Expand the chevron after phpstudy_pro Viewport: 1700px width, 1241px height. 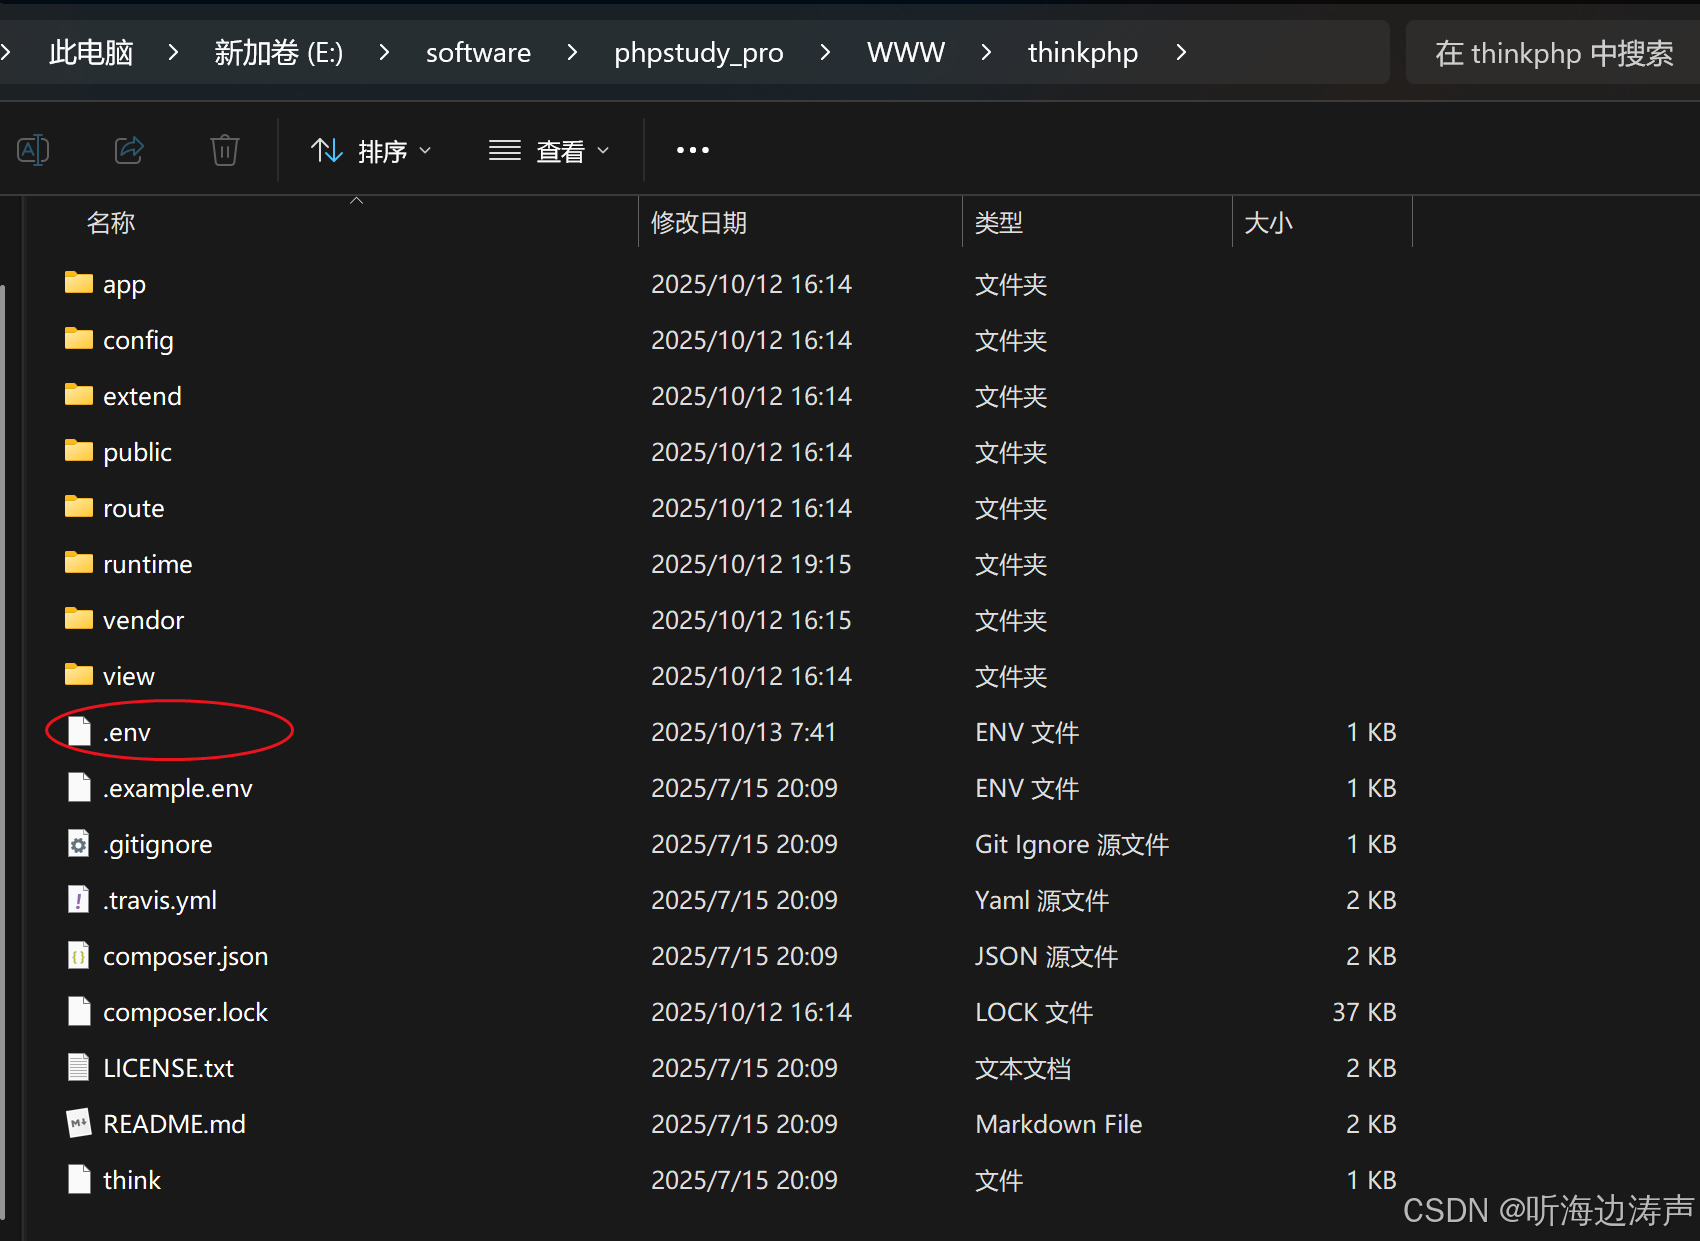[825, 52]
